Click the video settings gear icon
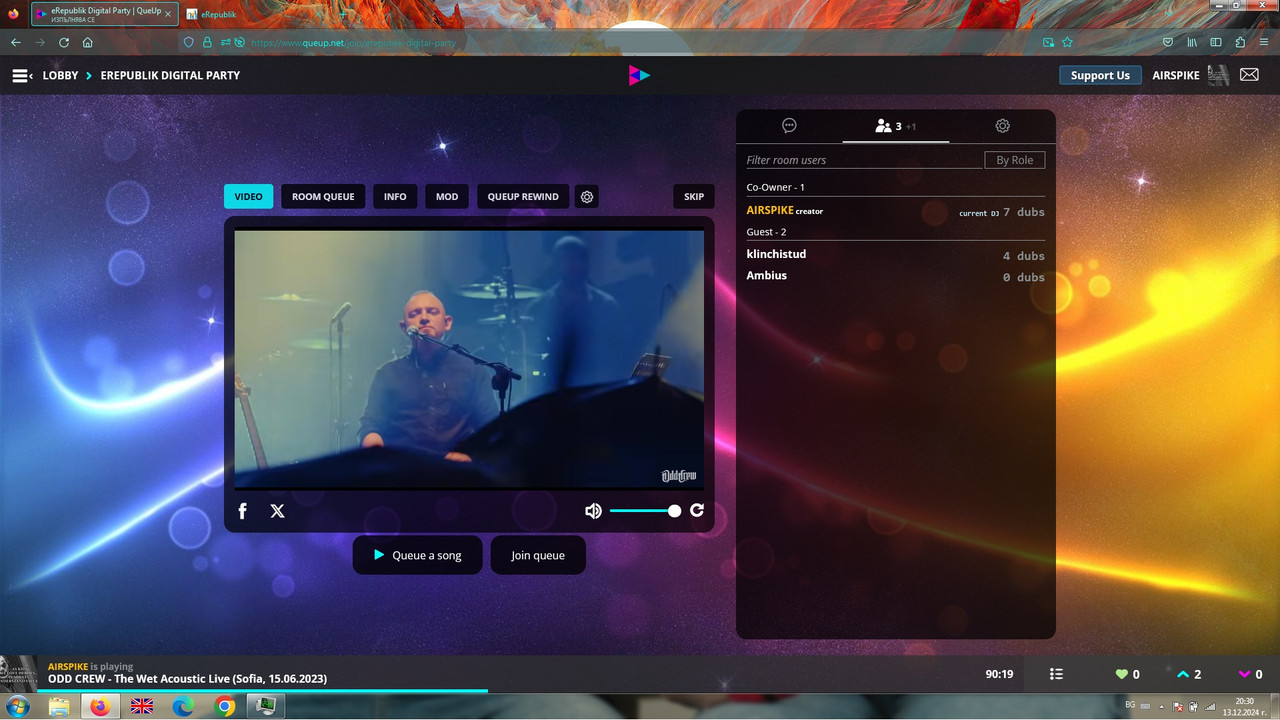This screenshot has width=1280, height=720. (587, 197)
